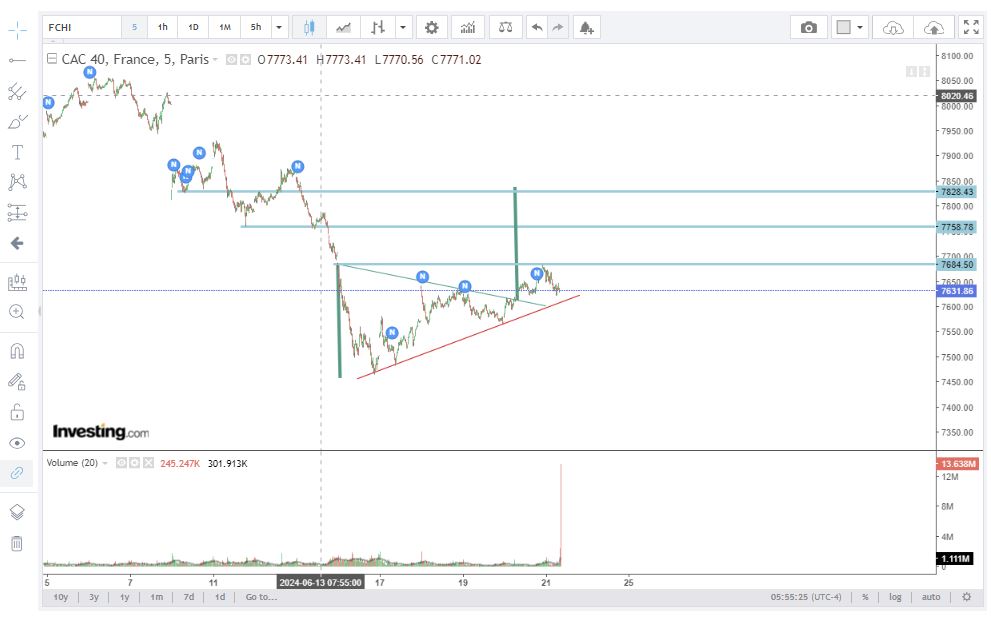This screenshot has width=991, height=618.
Task: Select the Text annotation tool
Action: point(17,152)
